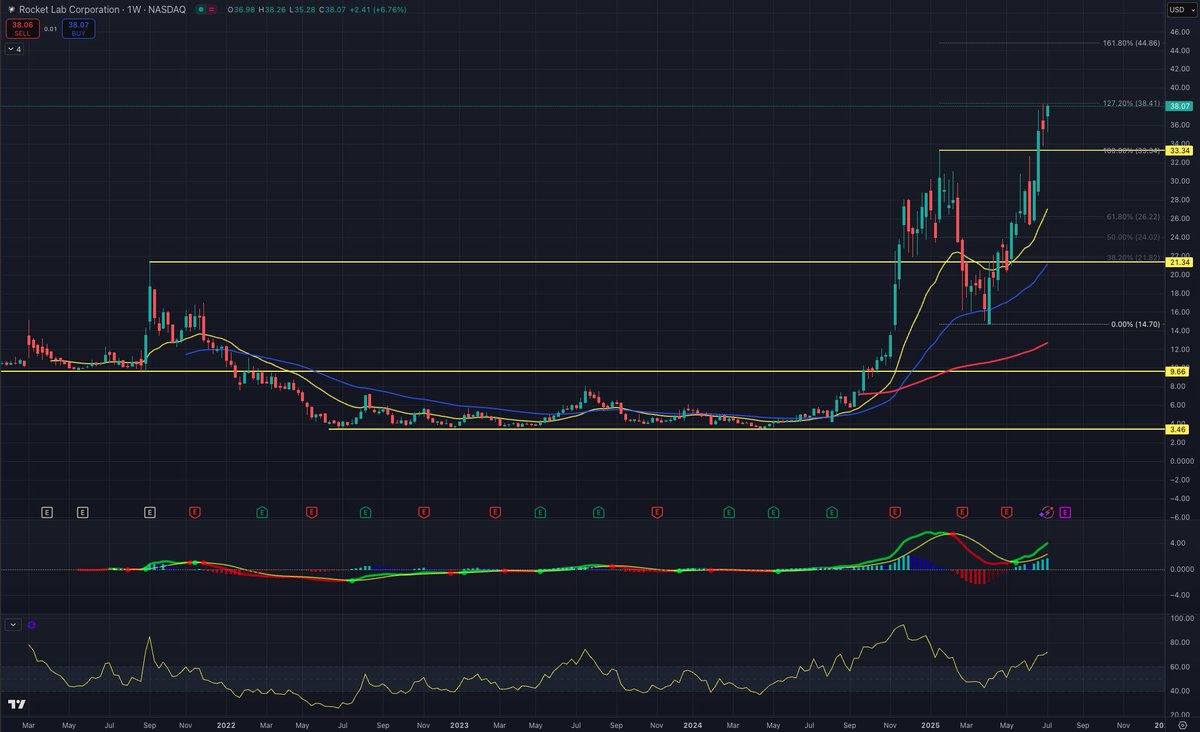Click the green earnings marker at Aug 2023
Image resolution: width=1200 pixels, height=732 pixels.
tap(598, 512)
